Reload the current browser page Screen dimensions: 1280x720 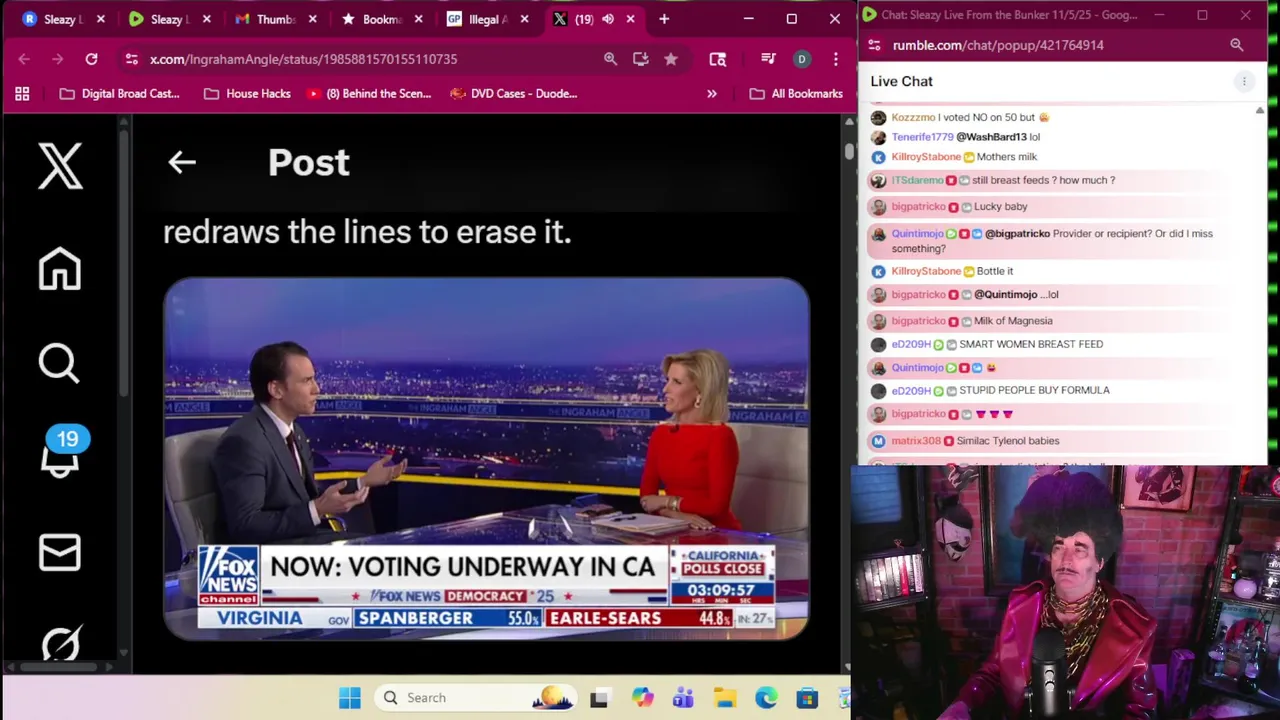[x=91, y=59]
